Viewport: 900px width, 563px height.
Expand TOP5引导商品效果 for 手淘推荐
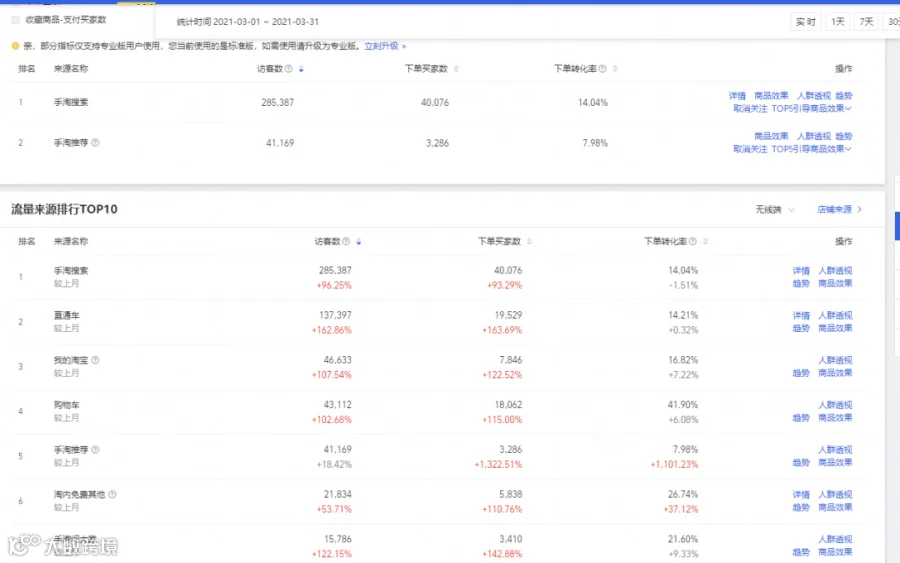pos(811,149)
